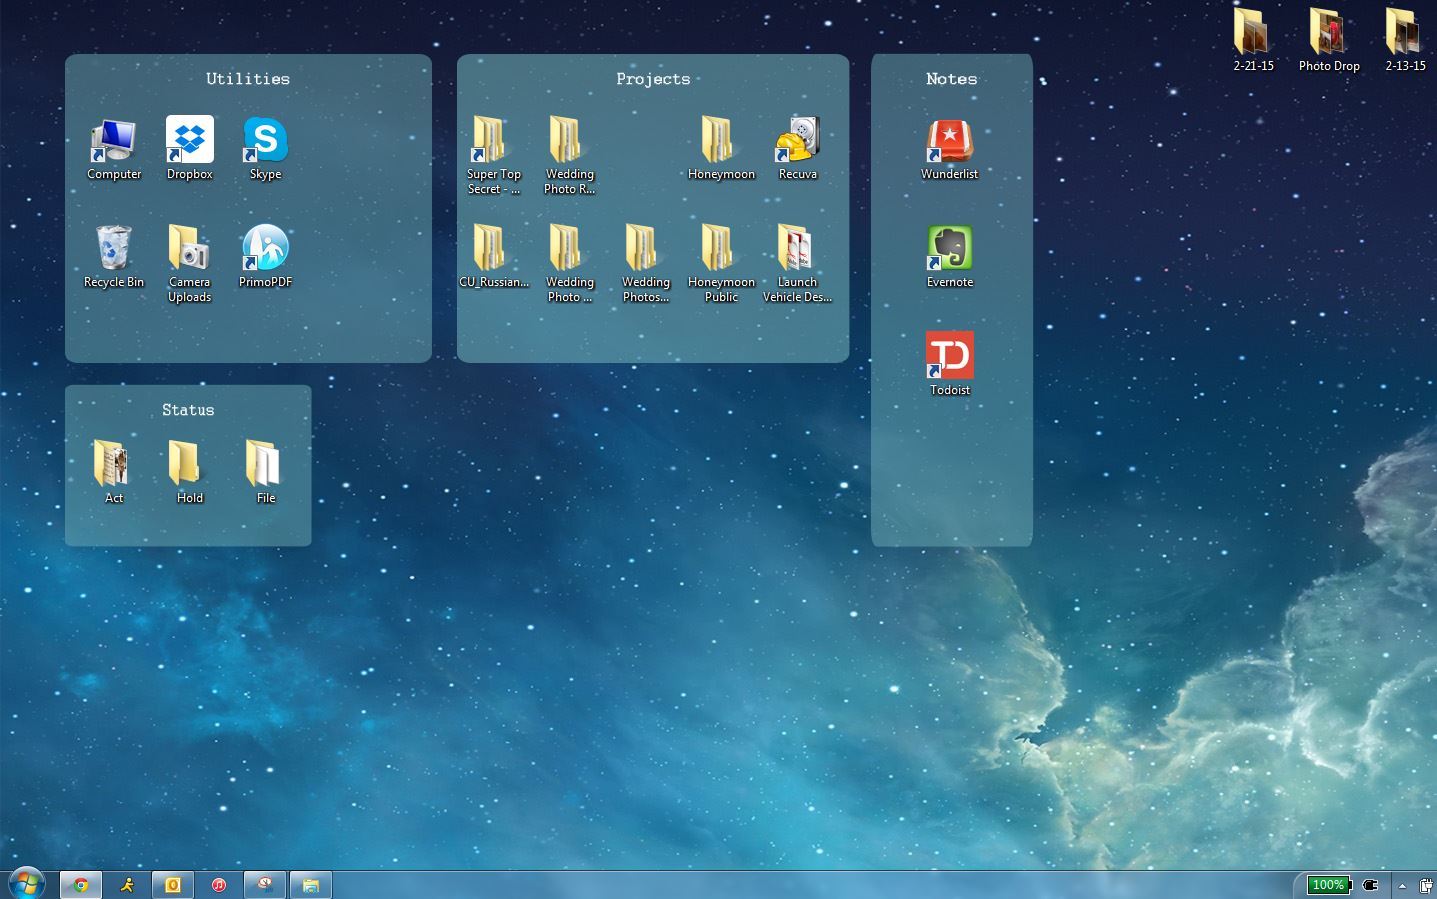Launch Recuva in the Projects fence
Image resolution: width=1437 pixels, height=899 pixels.
click(797, 140)
